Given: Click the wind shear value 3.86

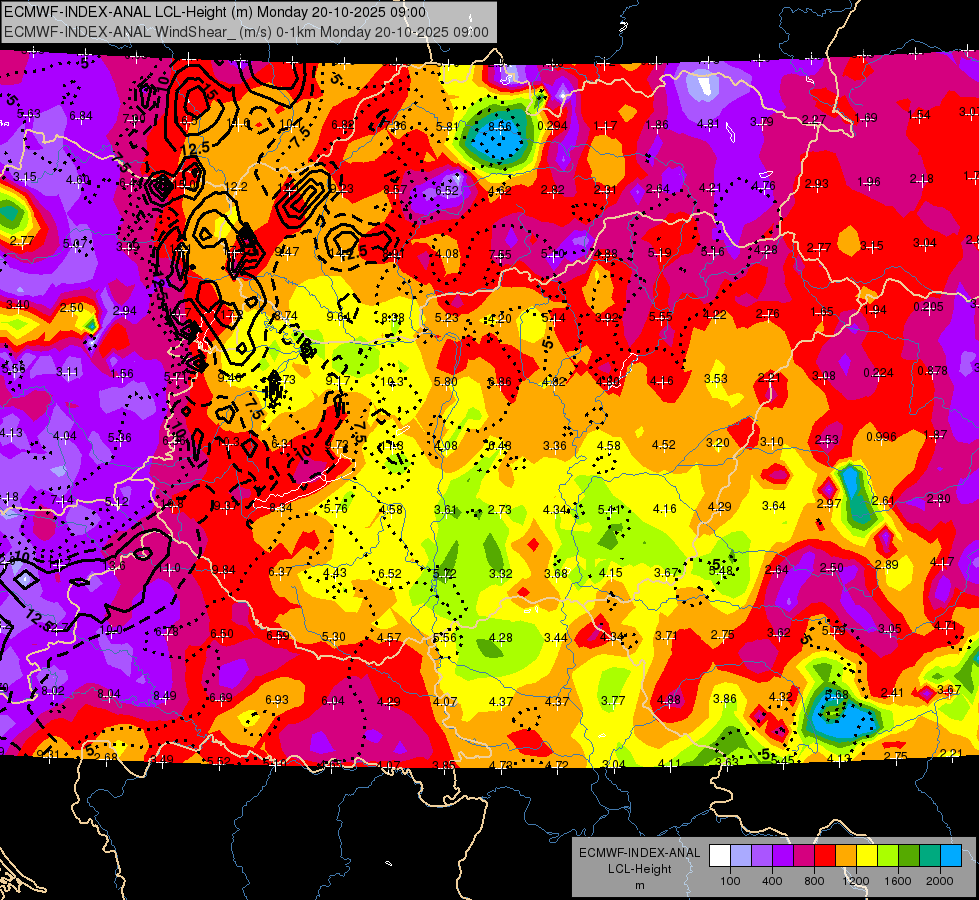Looking at the screenshot, I should pos(725,699).
